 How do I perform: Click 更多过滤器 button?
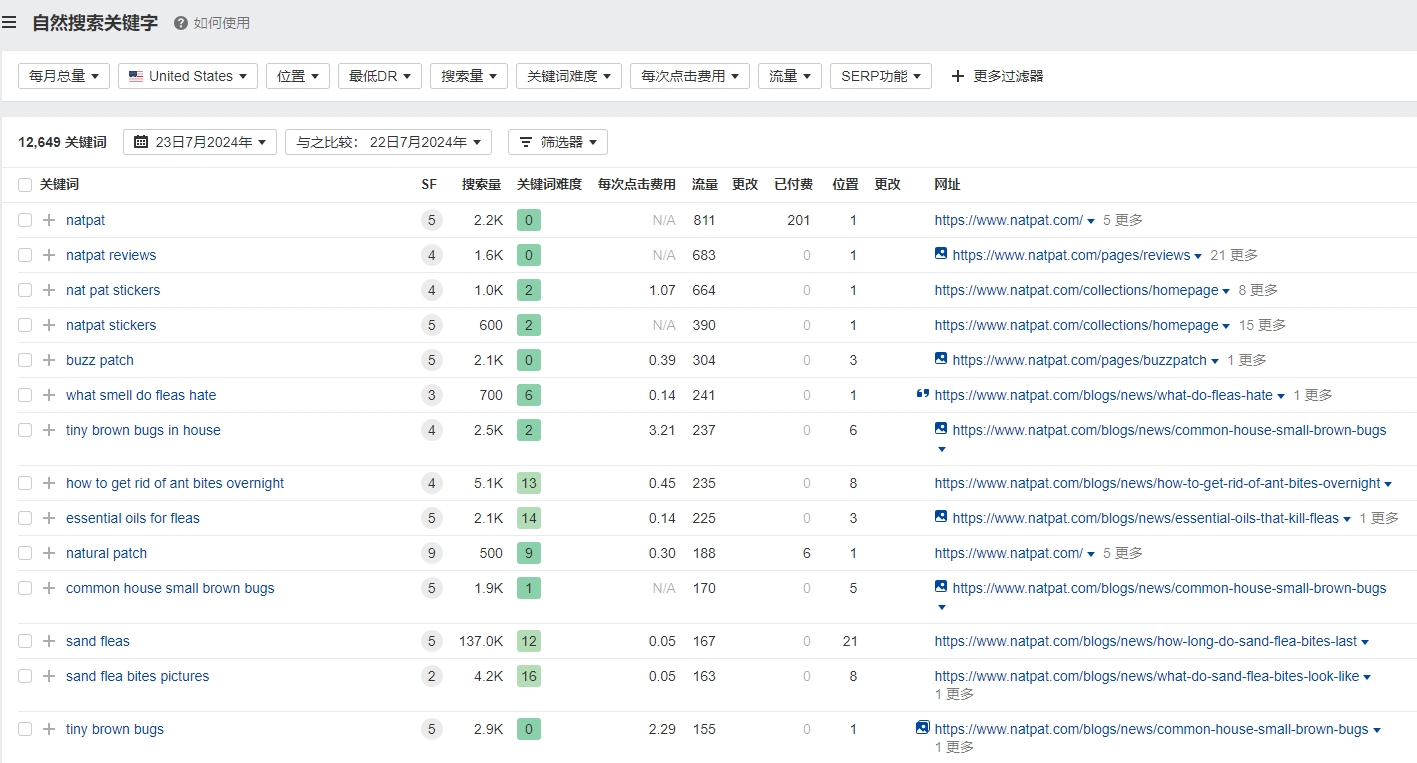[x=997, y=76]
